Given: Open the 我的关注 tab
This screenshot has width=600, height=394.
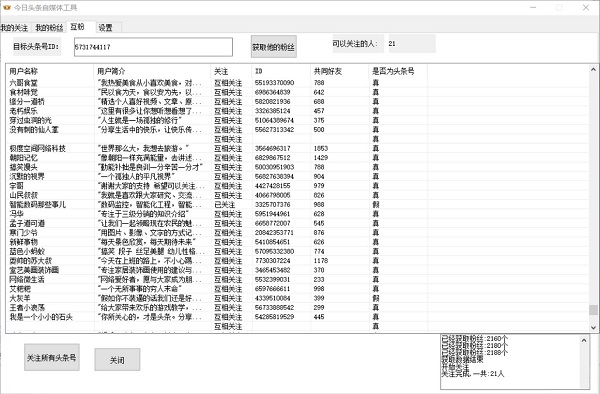Looking at the screenshot, I should (x=14, y=28).
